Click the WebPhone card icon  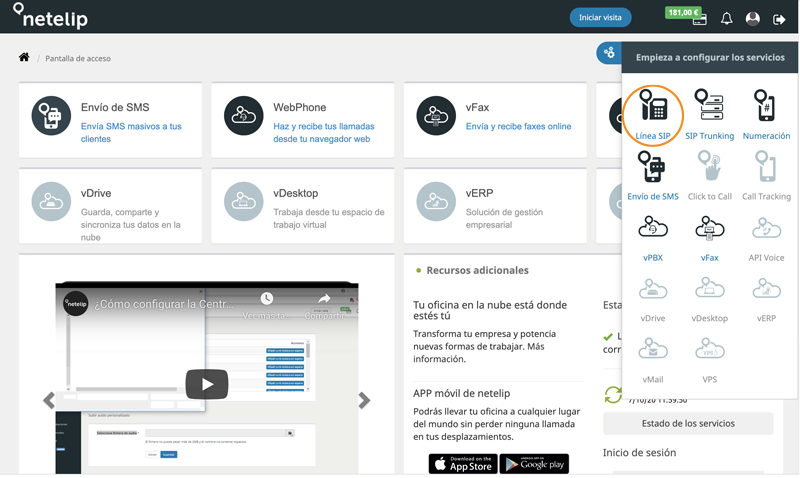[x=243, y=116]
